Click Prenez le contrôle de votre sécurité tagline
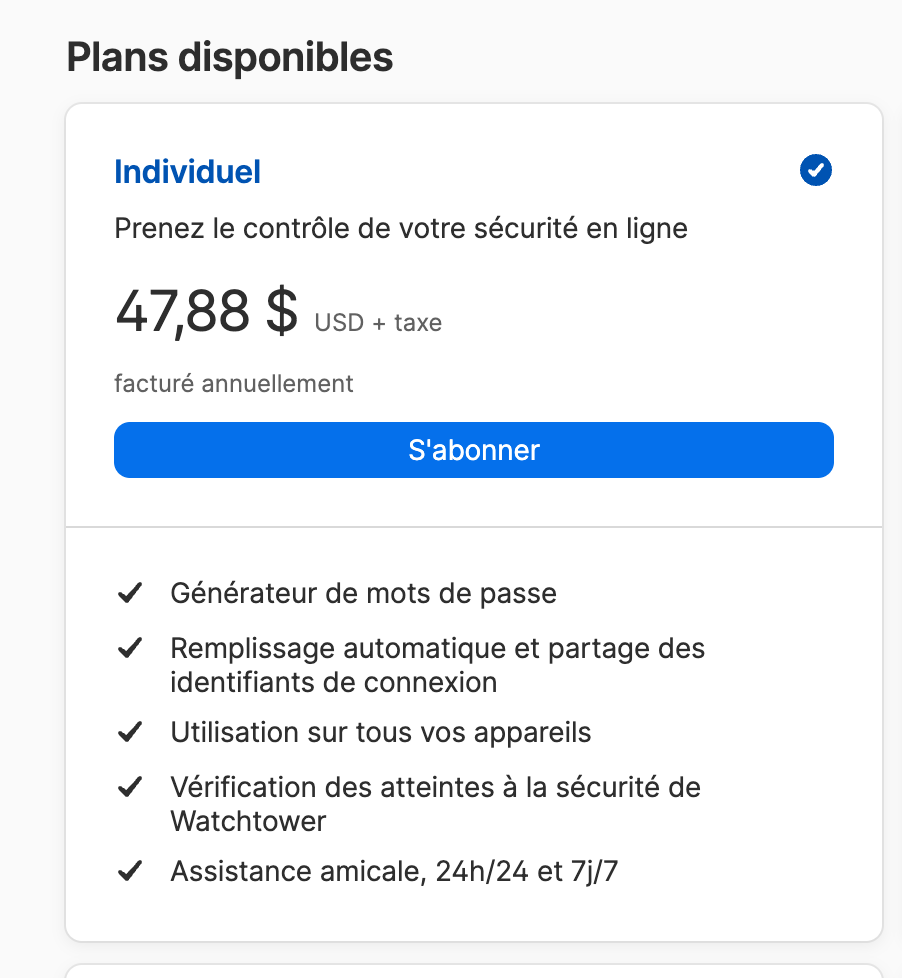This screenshot has height=978, width=902. (401, 228)
